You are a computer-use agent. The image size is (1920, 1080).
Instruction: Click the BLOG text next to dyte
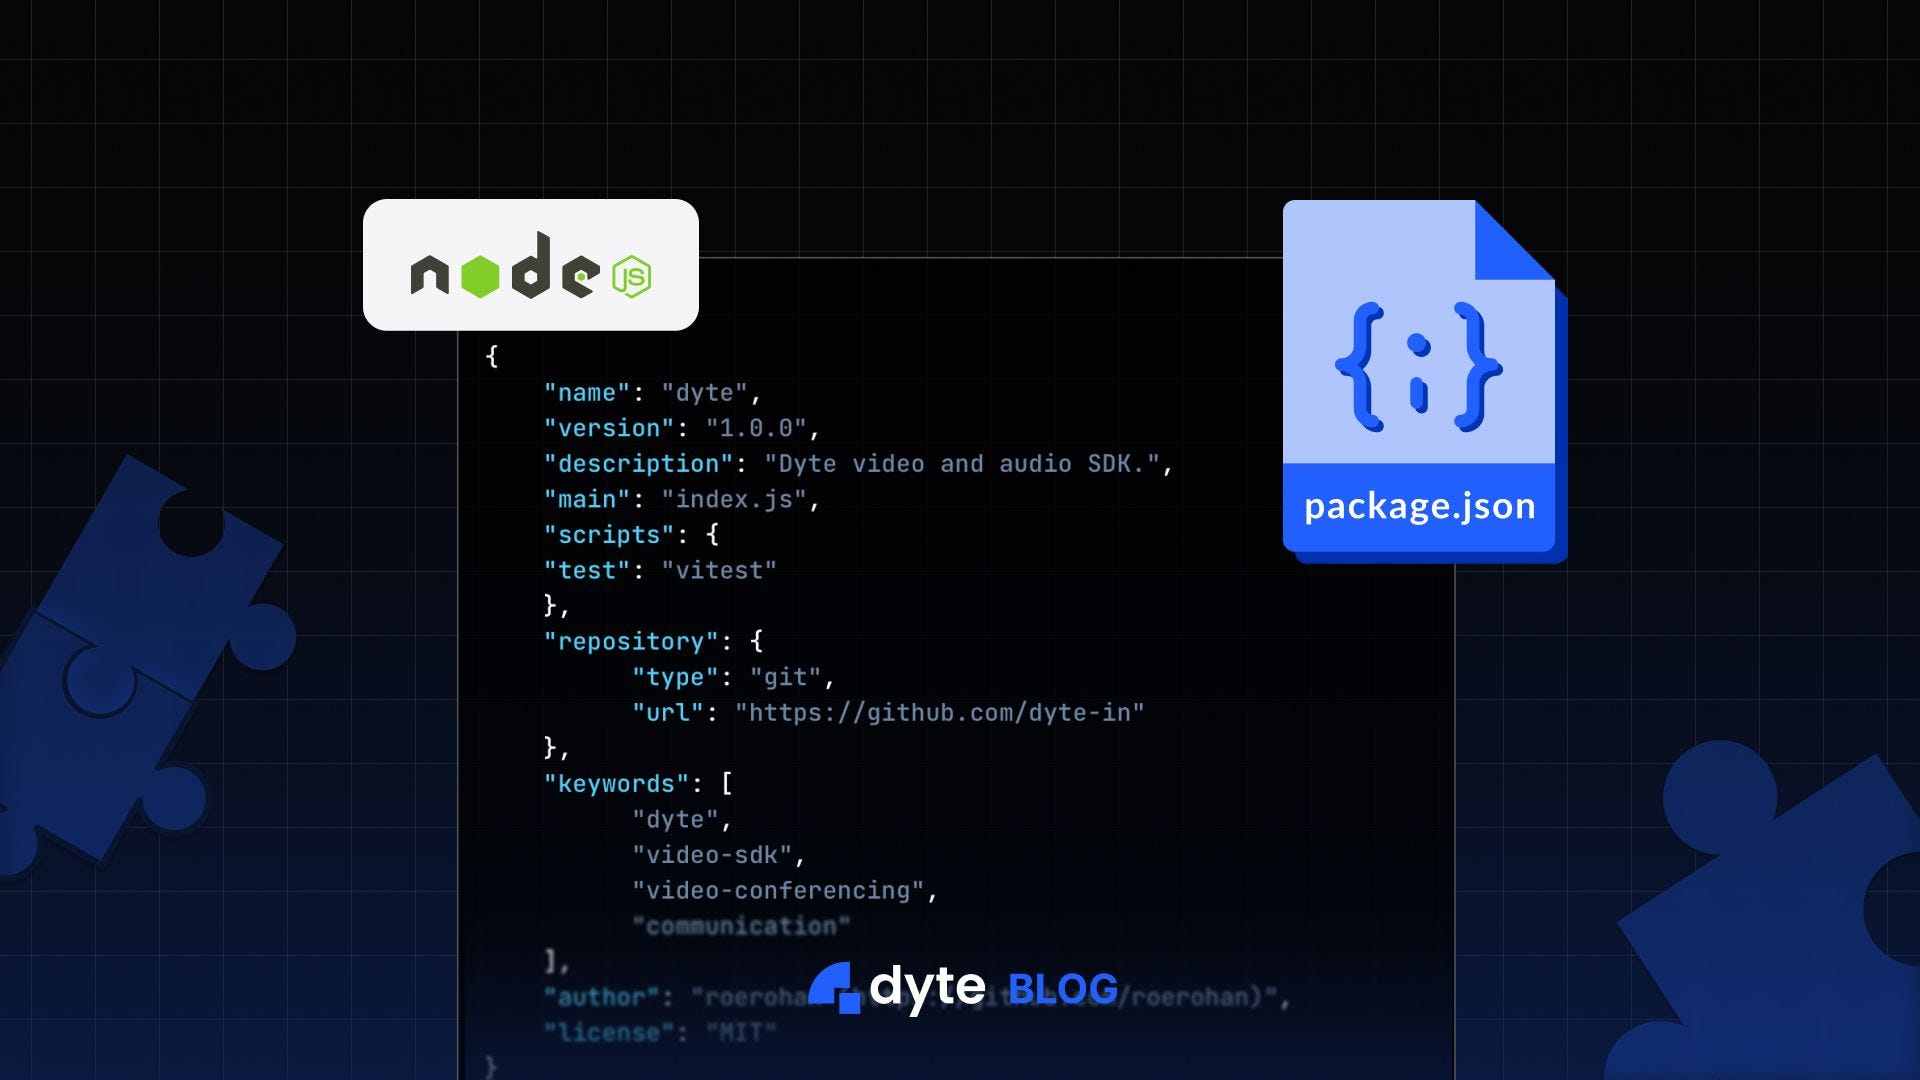(x=1063, y=989)
